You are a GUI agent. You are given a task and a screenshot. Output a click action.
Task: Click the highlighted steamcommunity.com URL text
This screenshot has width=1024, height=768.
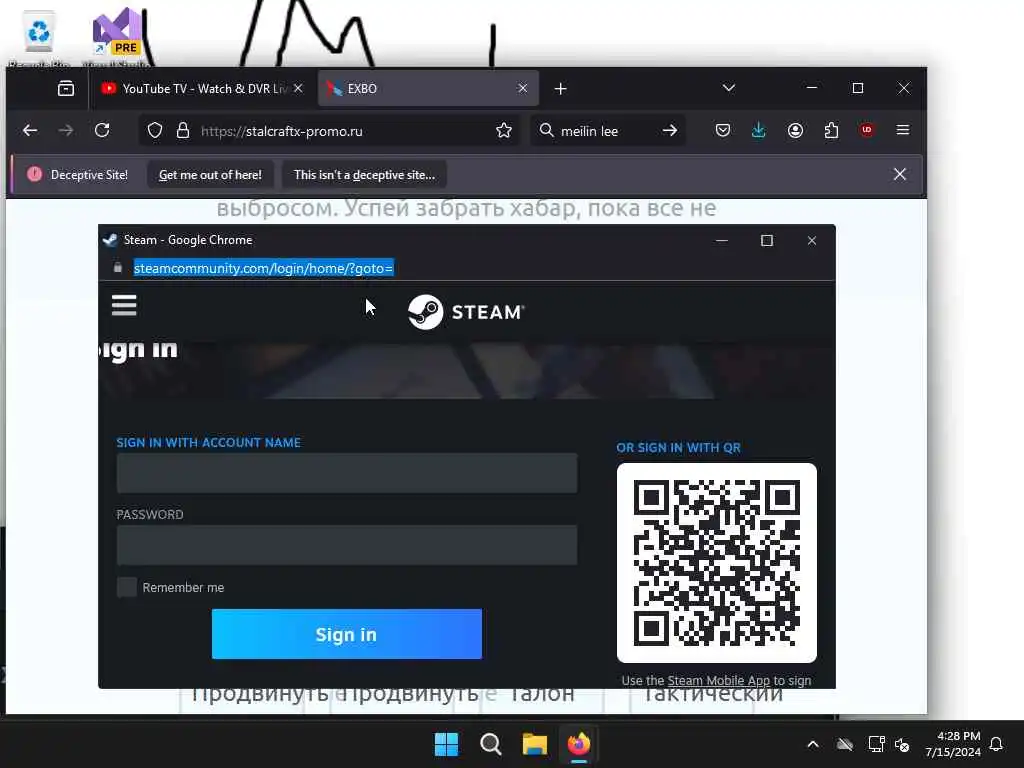[x=263, y=268]
